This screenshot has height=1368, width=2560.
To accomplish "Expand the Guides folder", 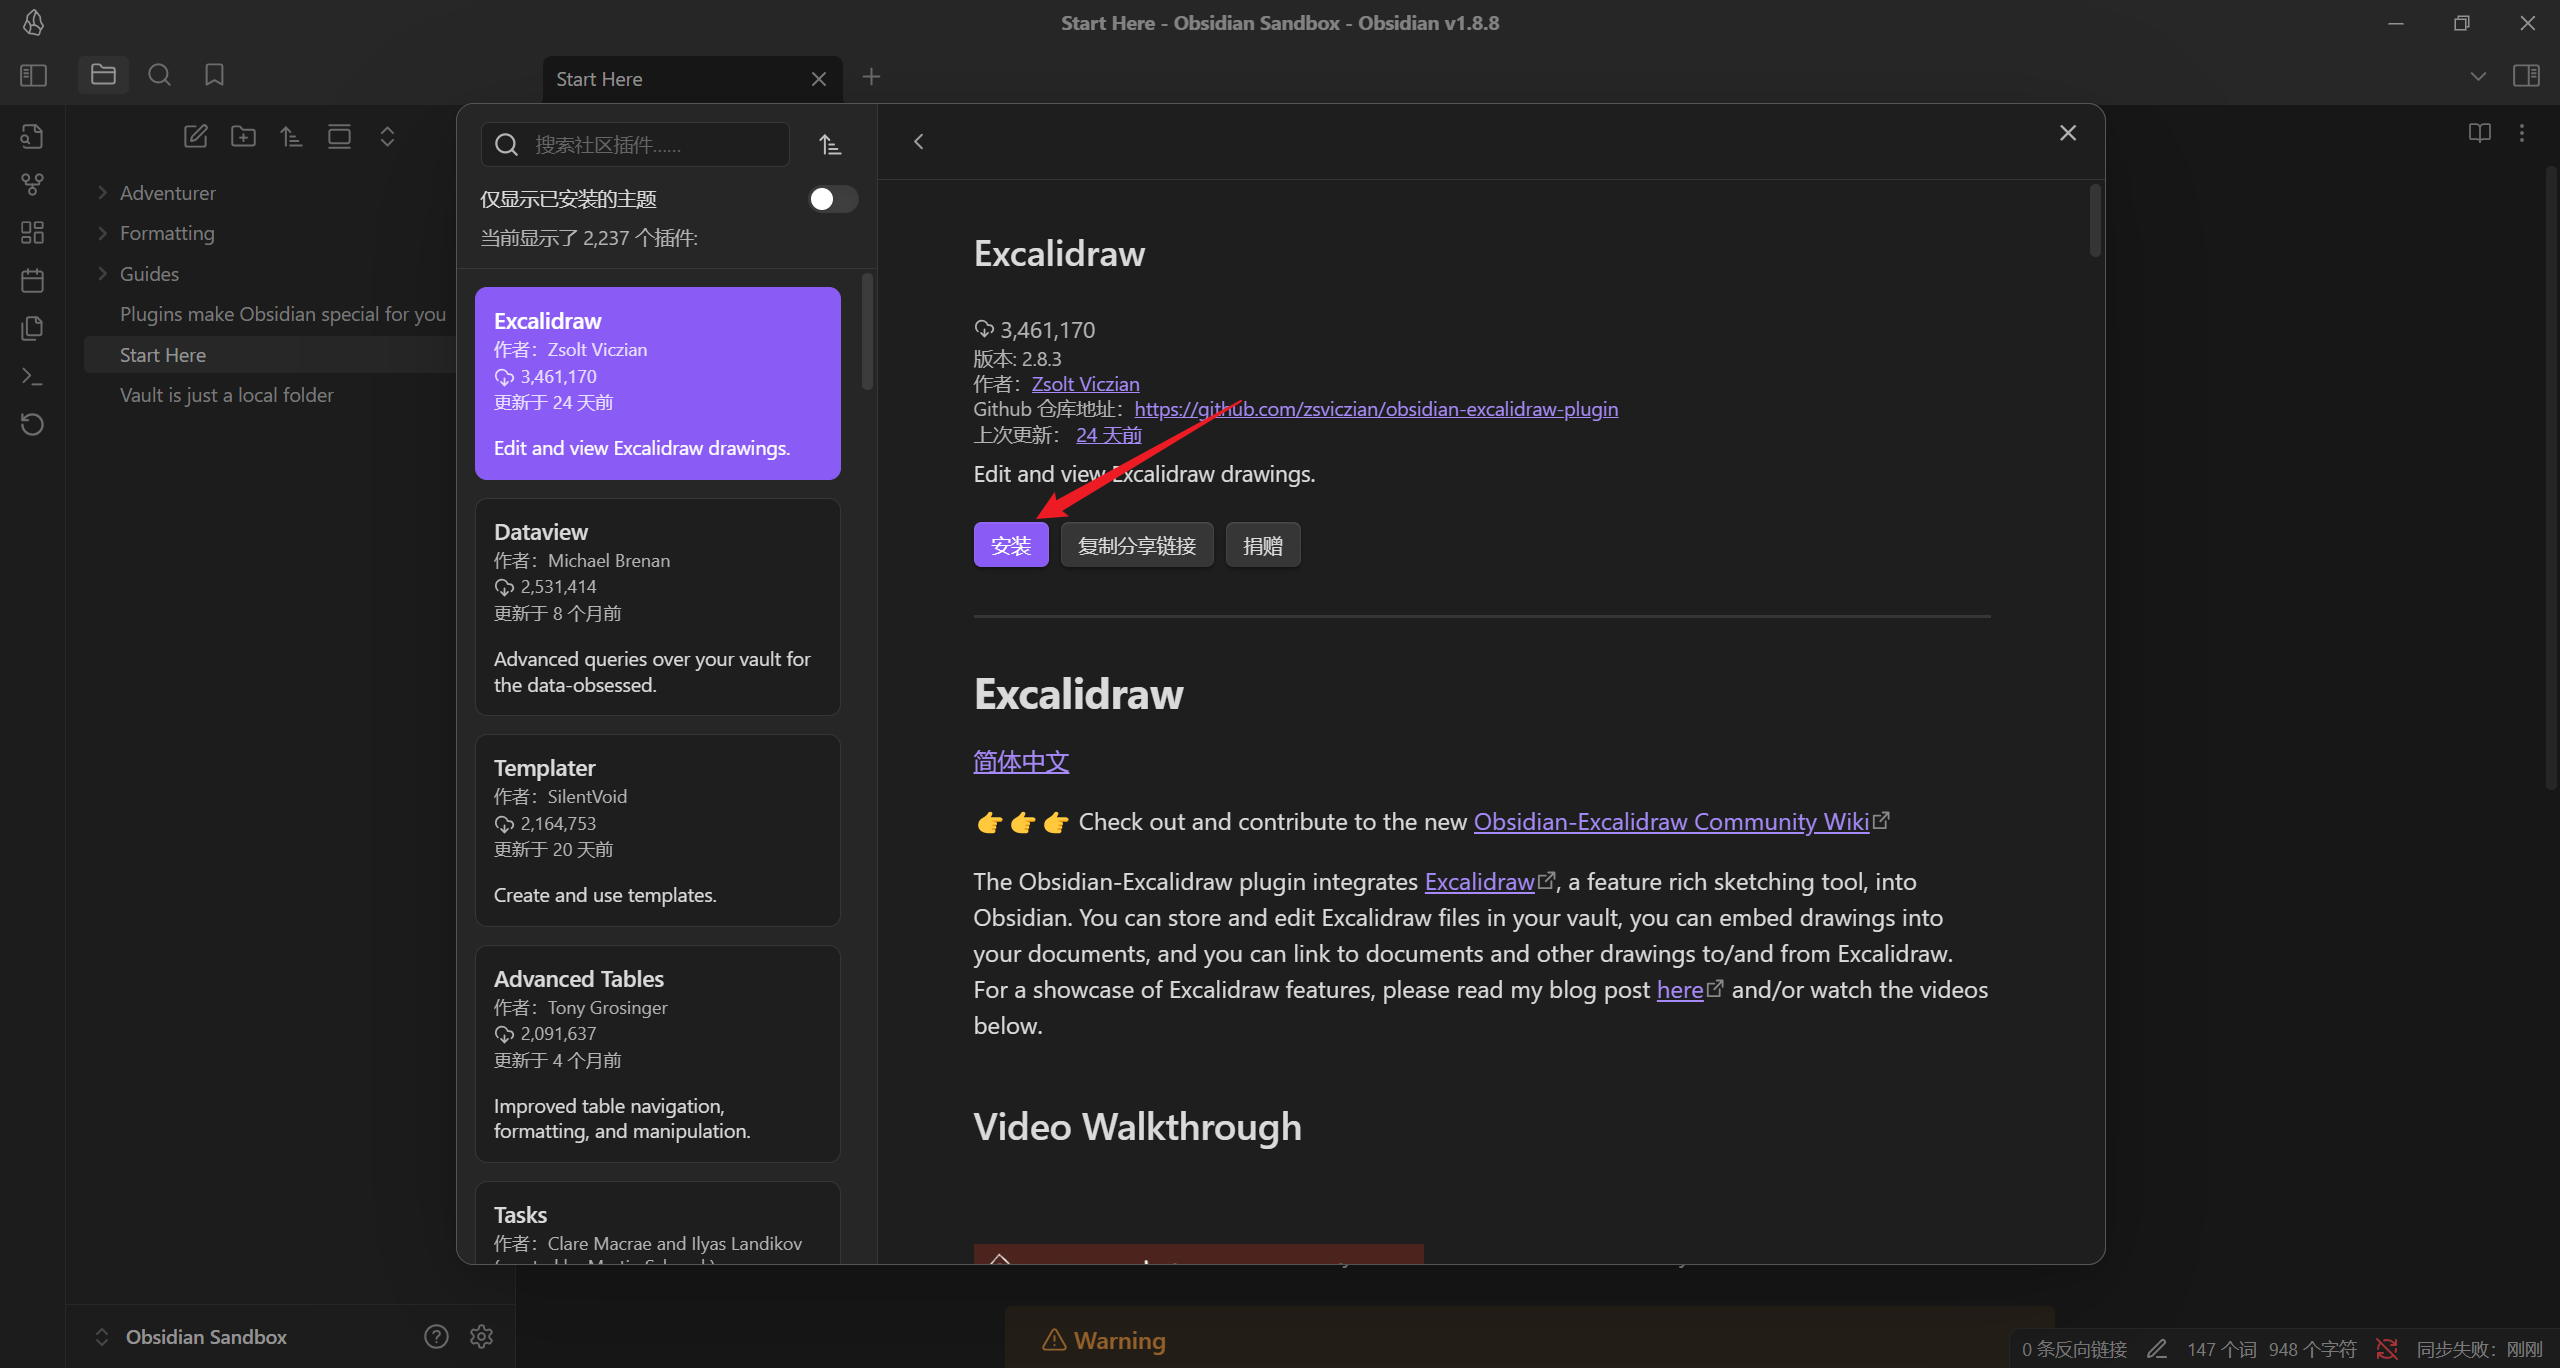I will click(149, 274).
